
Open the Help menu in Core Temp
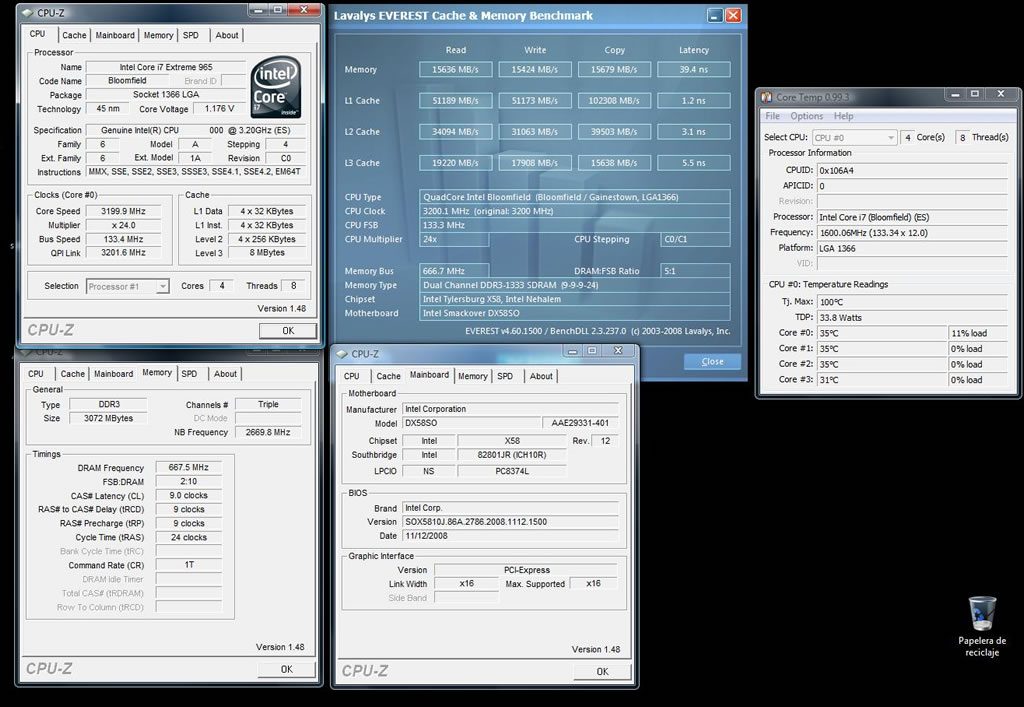pos(843,116)
